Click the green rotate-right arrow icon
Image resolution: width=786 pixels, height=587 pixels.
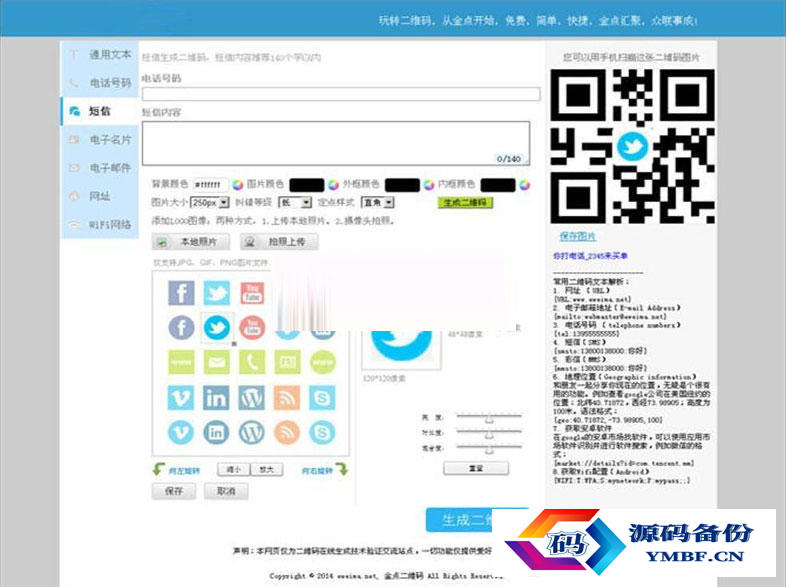pyautogui.click(x=342, y=469)
